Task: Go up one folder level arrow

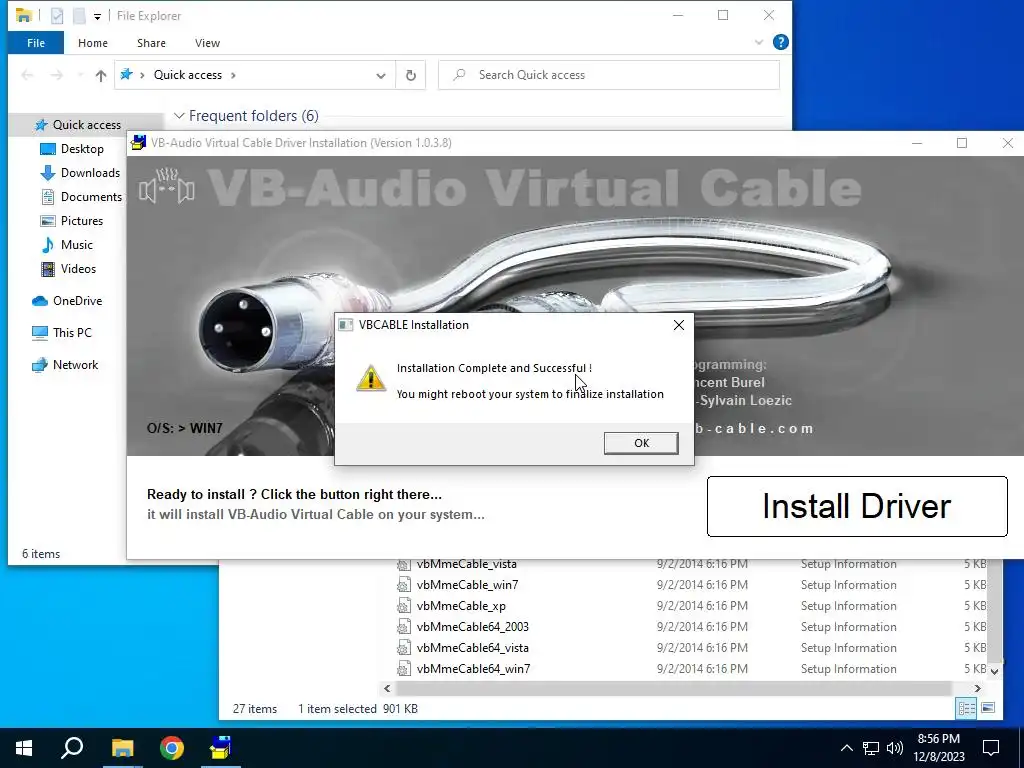Action: click(x=101, y=75)
